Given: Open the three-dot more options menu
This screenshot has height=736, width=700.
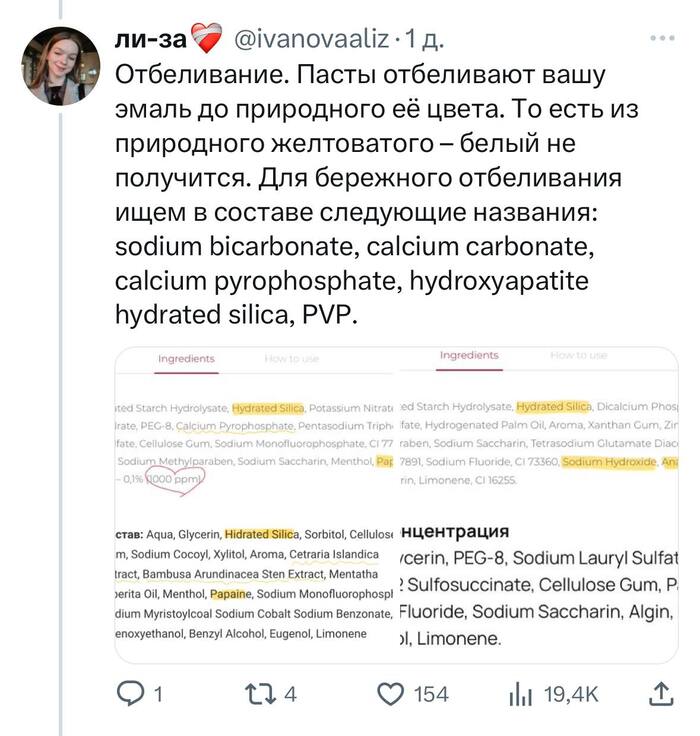Looking at the screenshot, I should pyautogui.click(x=661, y=40).
